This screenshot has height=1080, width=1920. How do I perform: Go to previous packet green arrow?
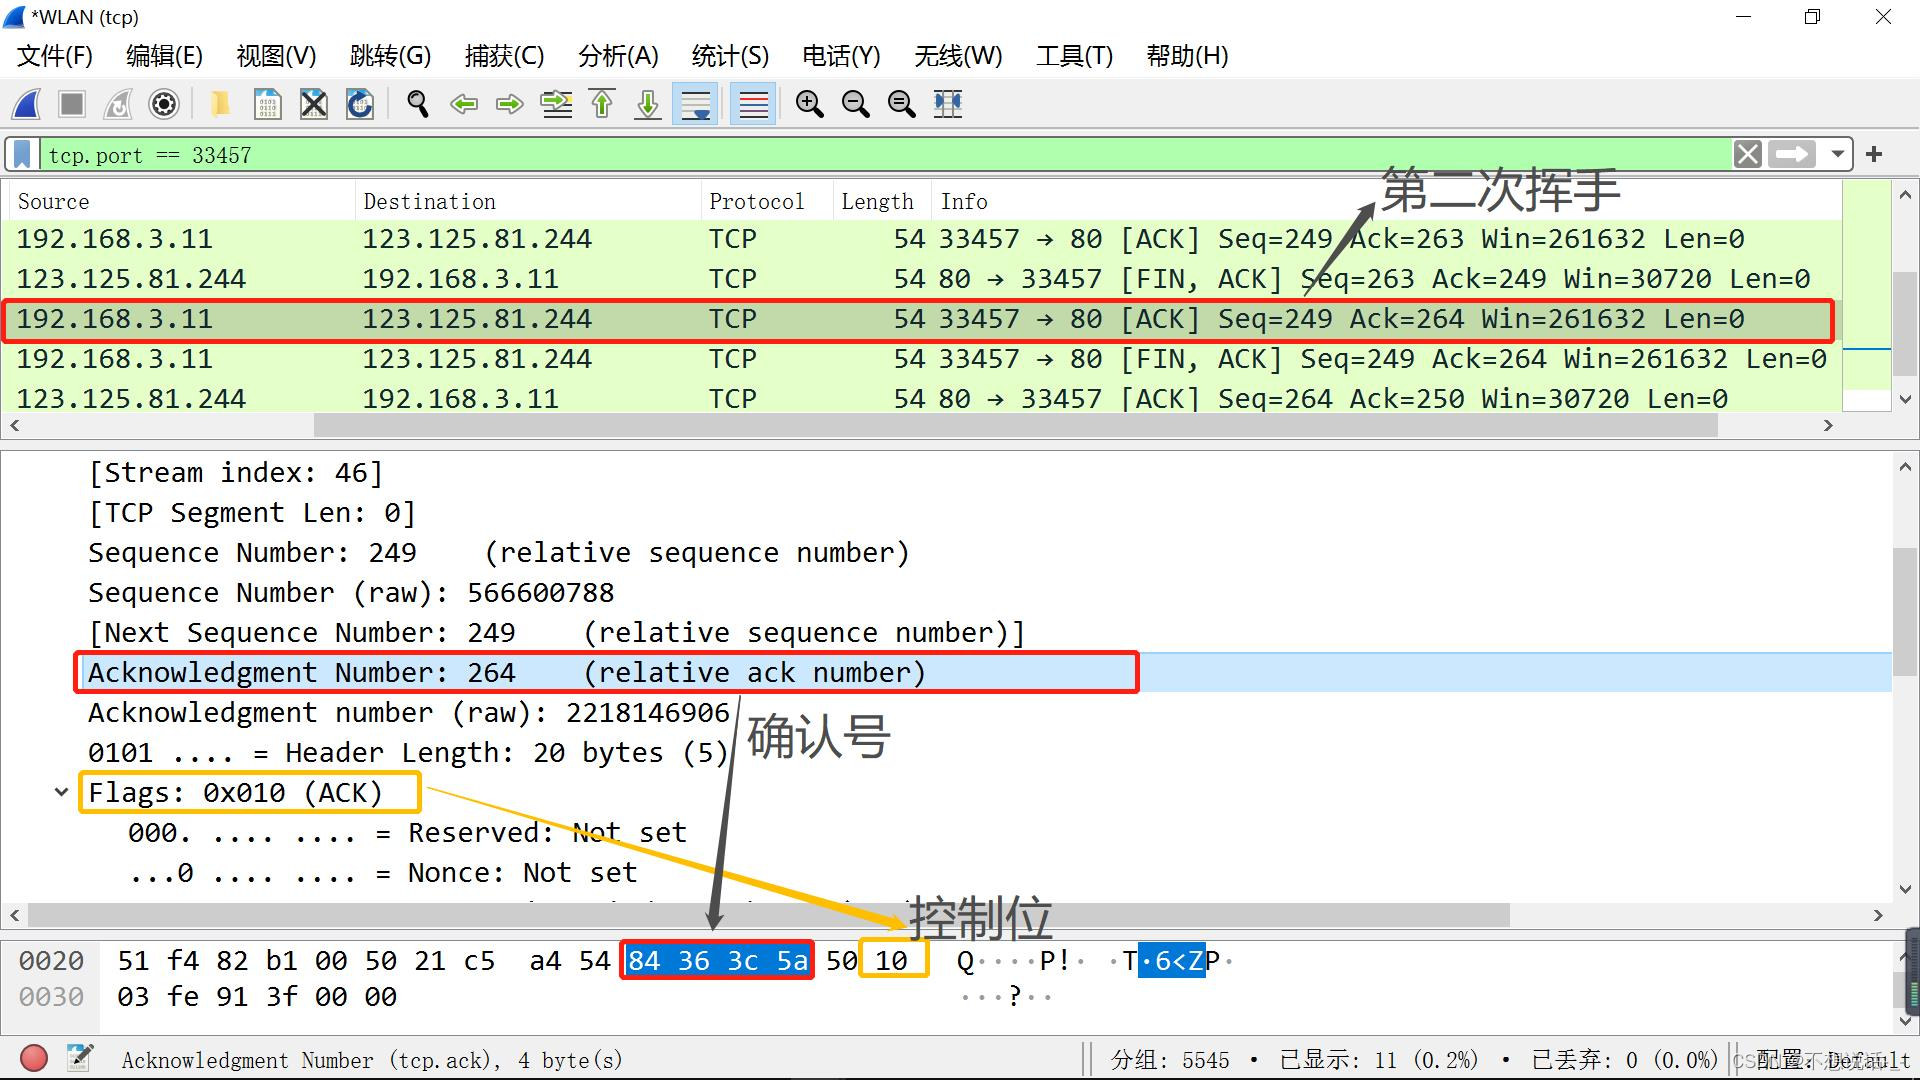[x=464, y=104]
